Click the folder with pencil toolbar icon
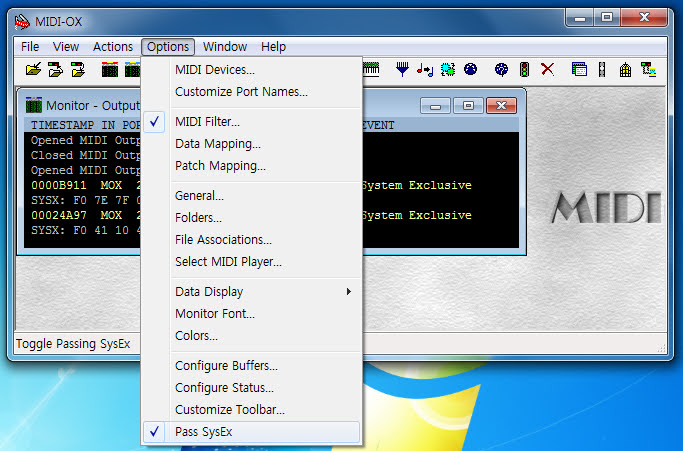The image size is (683, 451). tap(34, 70)
